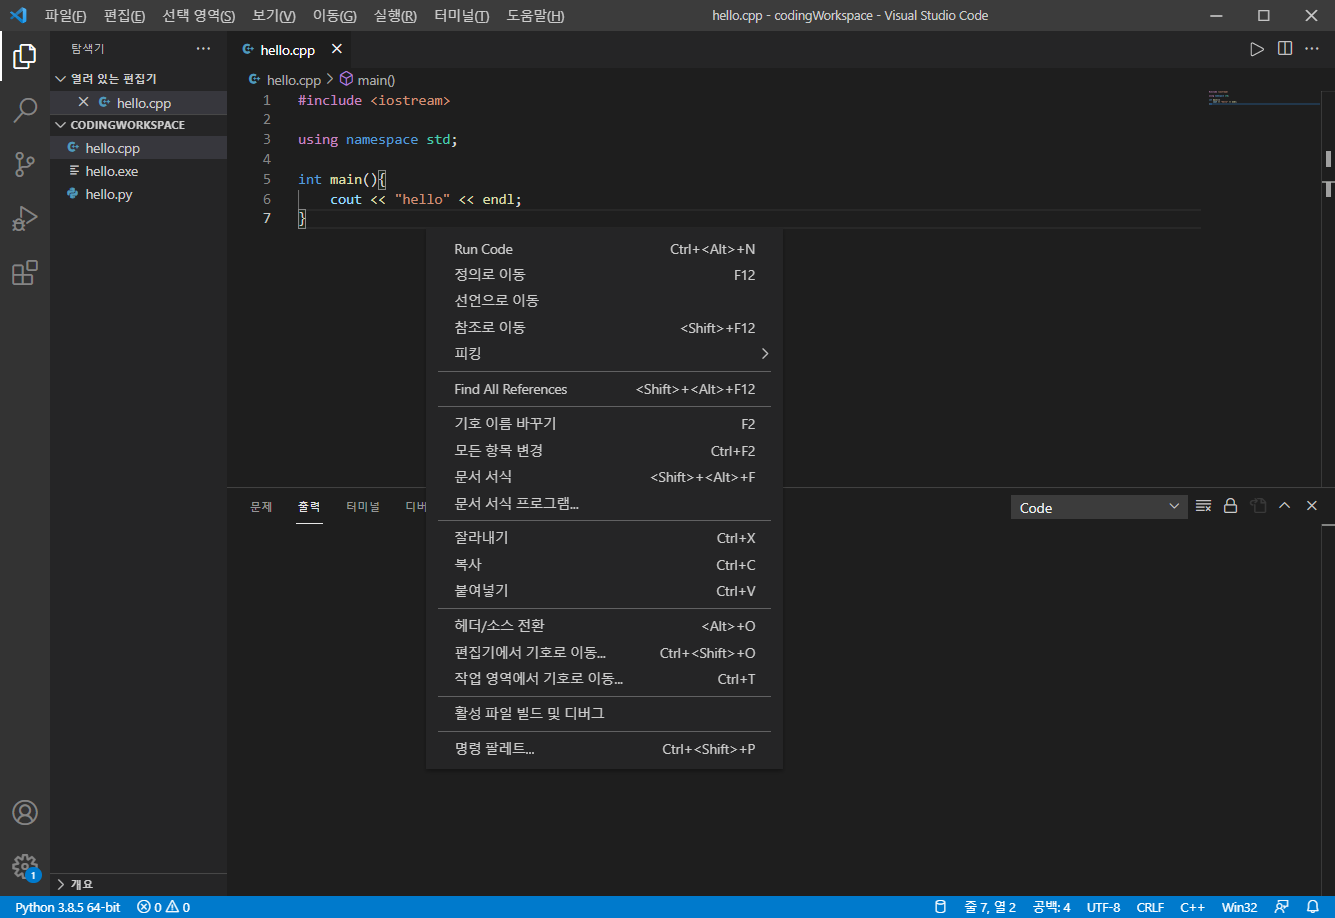This screenshot has height=918, width=1335.
Task: Open the Run and Debug view
Action: coord(25,219)
